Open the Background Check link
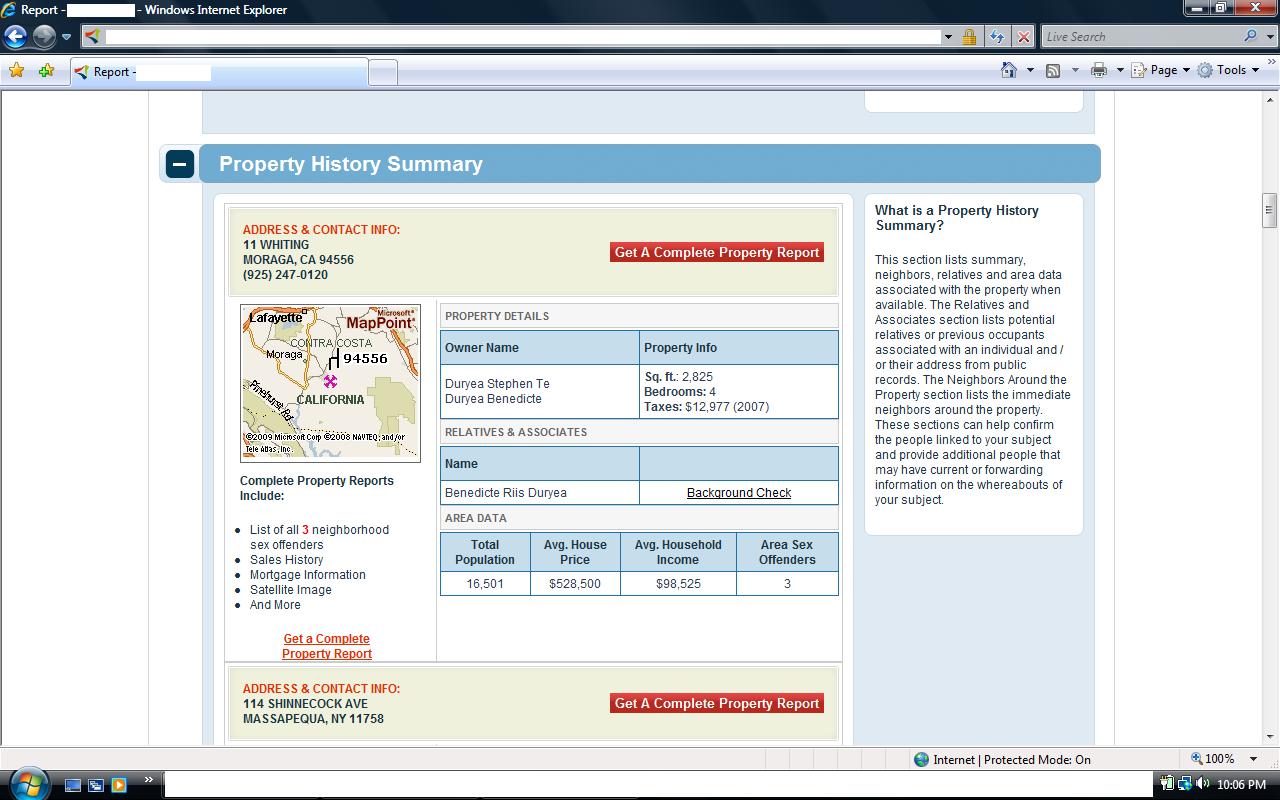The height and width of the screenshot is (800, 1280). tap(739, 493)
